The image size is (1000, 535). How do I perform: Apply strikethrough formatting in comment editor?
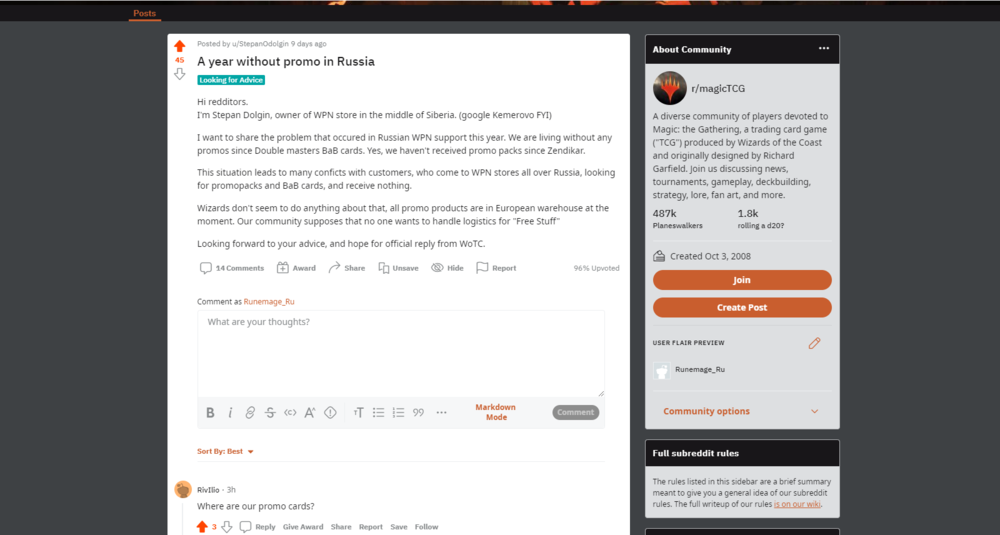click(x=270, y=413)
